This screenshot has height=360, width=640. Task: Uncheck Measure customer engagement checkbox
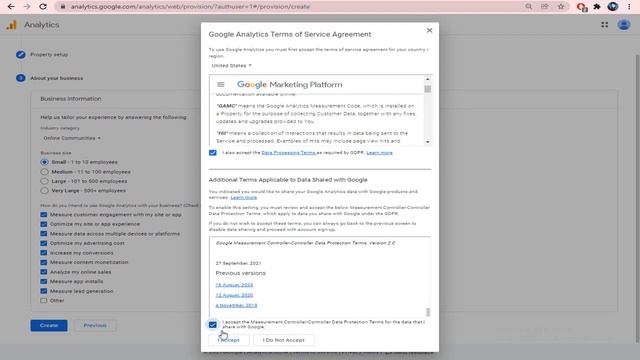click(44, 215)
